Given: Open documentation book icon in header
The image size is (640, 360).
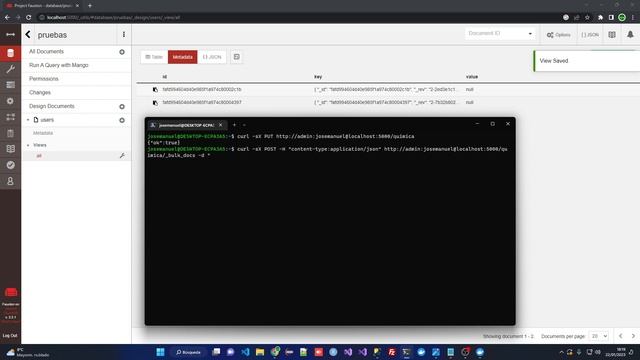Looking at the screenshot, I should coord(612,35).
